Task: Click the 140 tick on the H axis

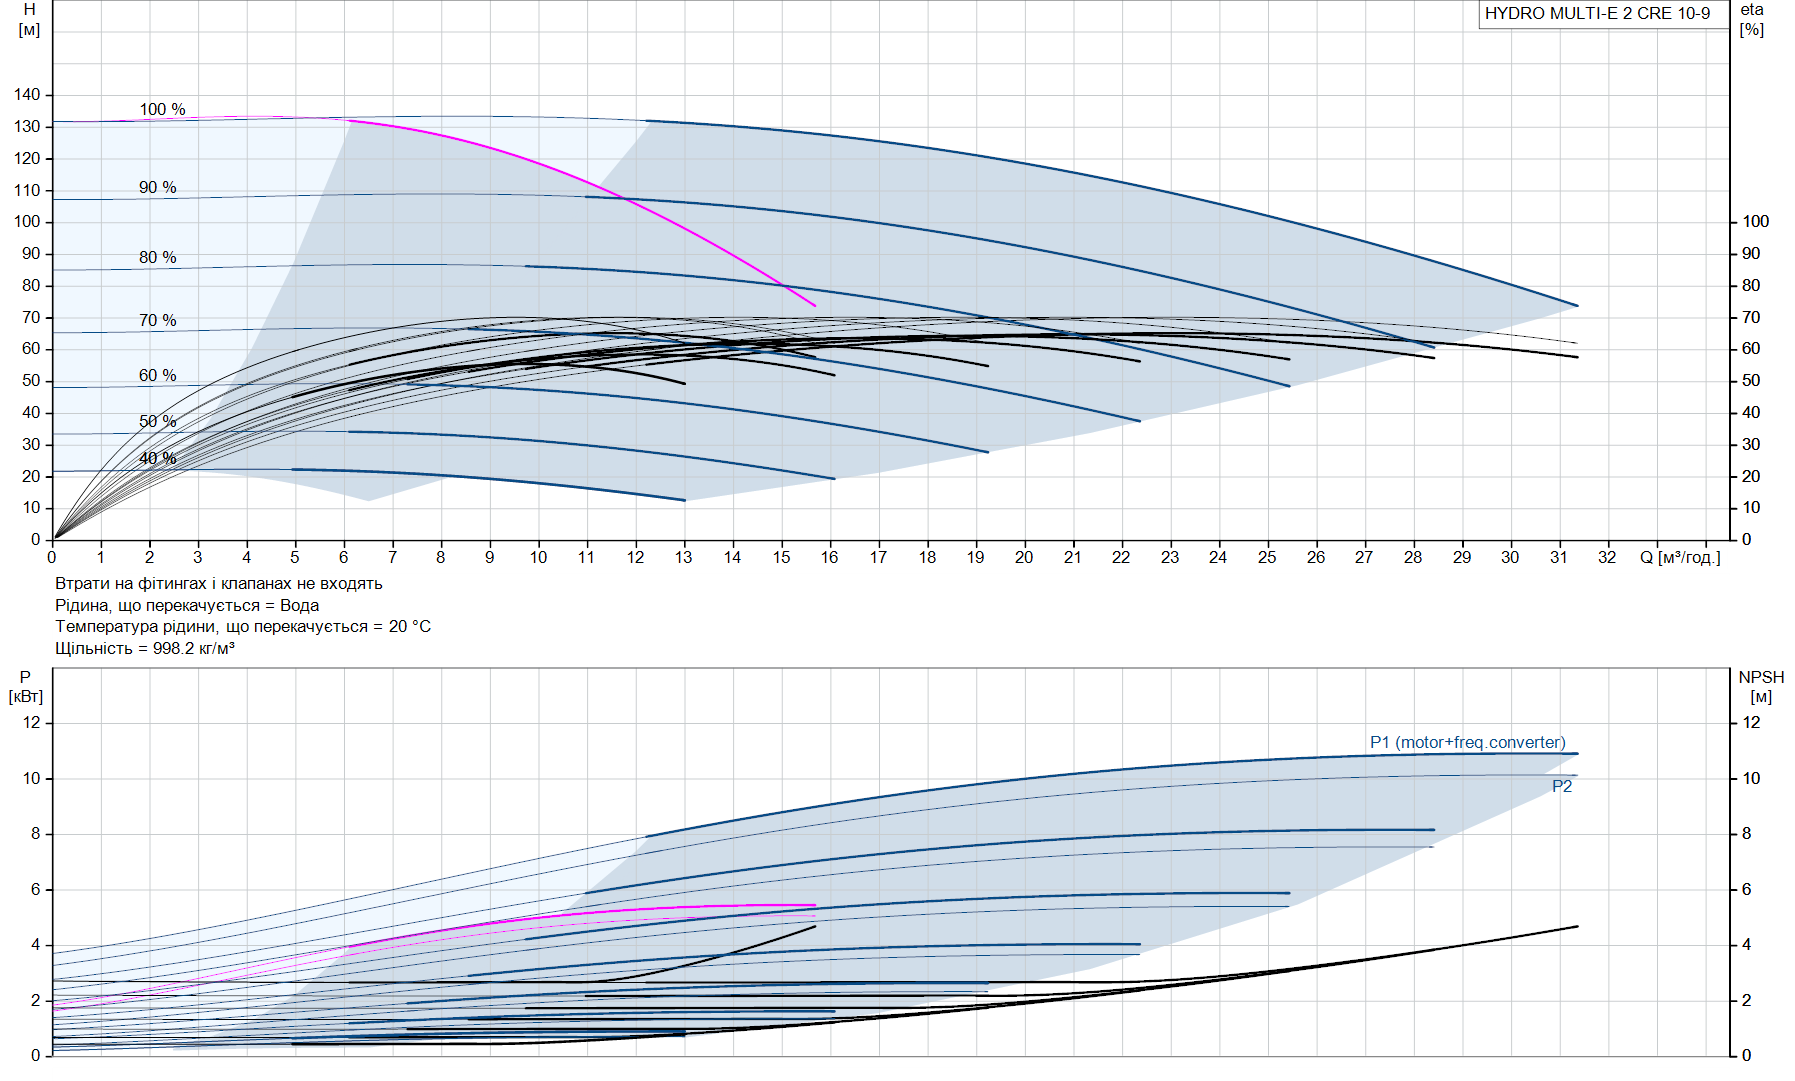Action: pyautogui.click(x=27, y=95)
